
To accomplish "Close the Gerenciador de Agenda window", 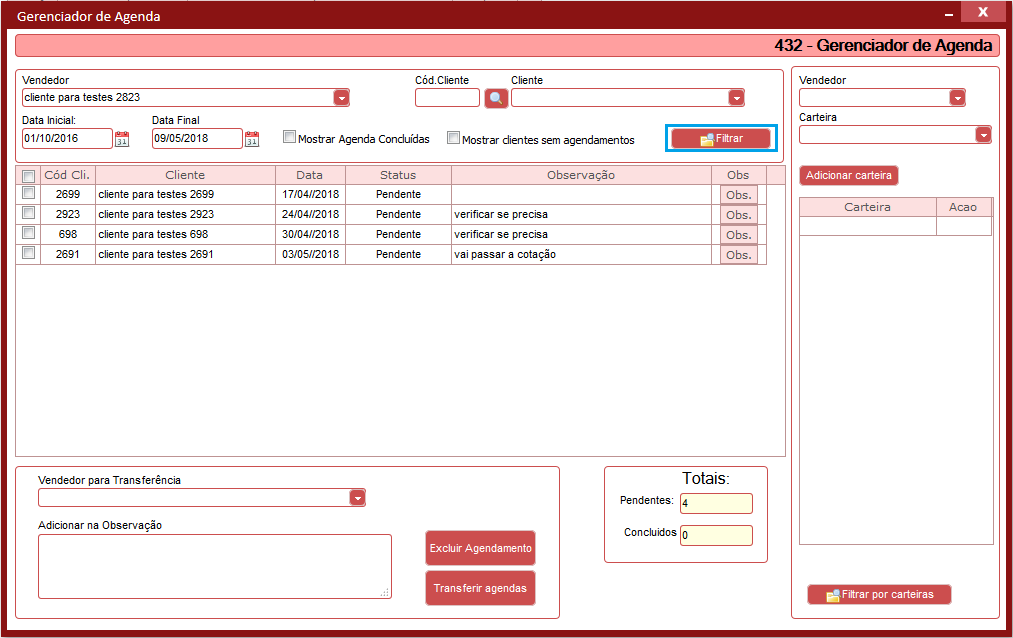I will pos(983,12).
